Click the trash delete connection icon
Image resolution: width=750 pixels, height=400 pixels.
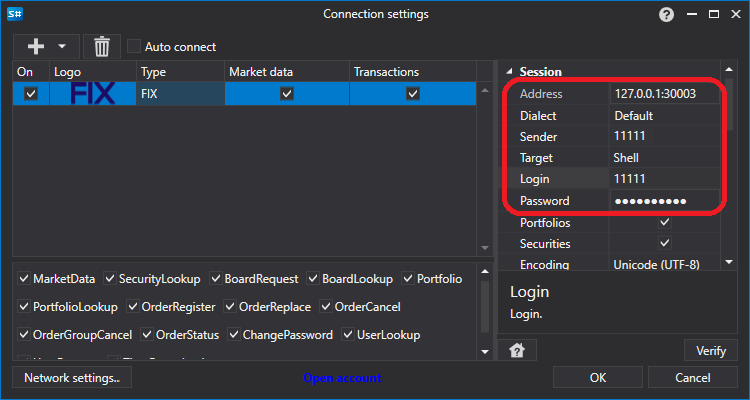click(x=101, y=46)
